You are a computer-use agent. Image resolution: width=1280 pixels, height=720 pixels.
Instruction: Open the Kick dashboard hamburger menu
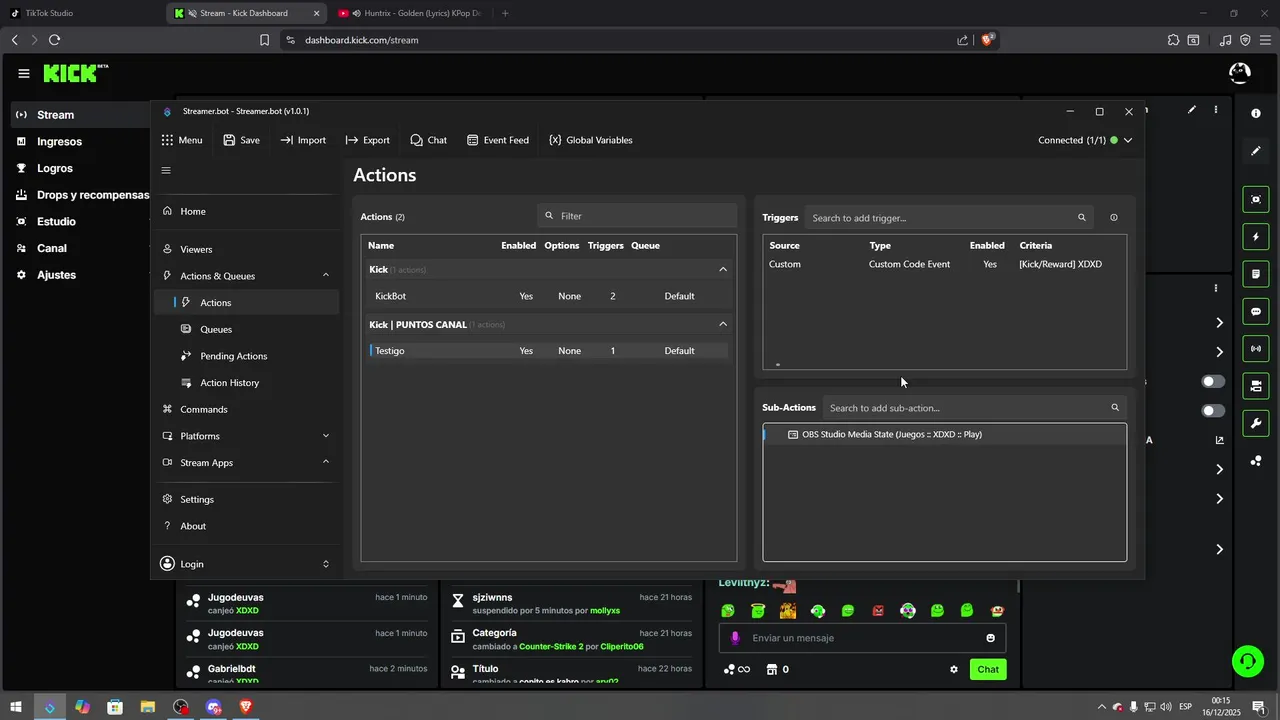point(23,73)
